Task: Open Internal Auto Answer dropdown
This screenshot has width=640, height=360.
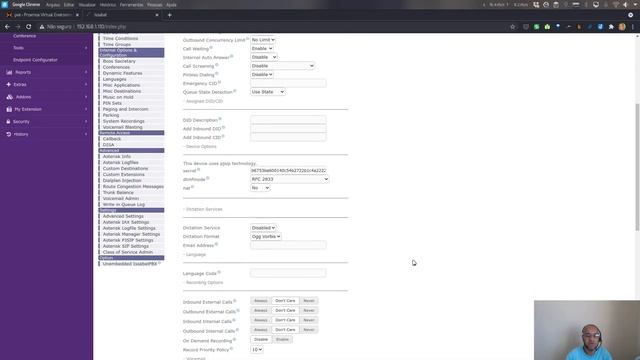Action: [x=264, y=57]
